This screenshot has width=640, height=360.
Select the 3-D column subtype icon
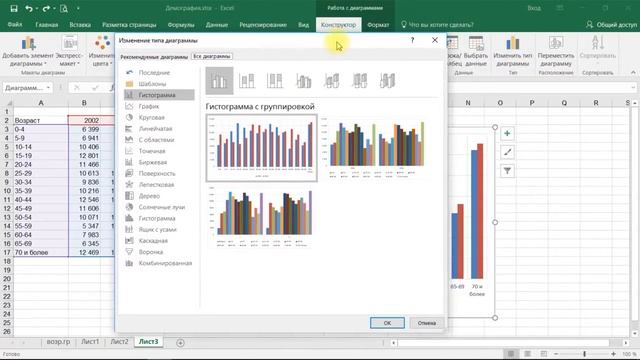click(387, 81)
